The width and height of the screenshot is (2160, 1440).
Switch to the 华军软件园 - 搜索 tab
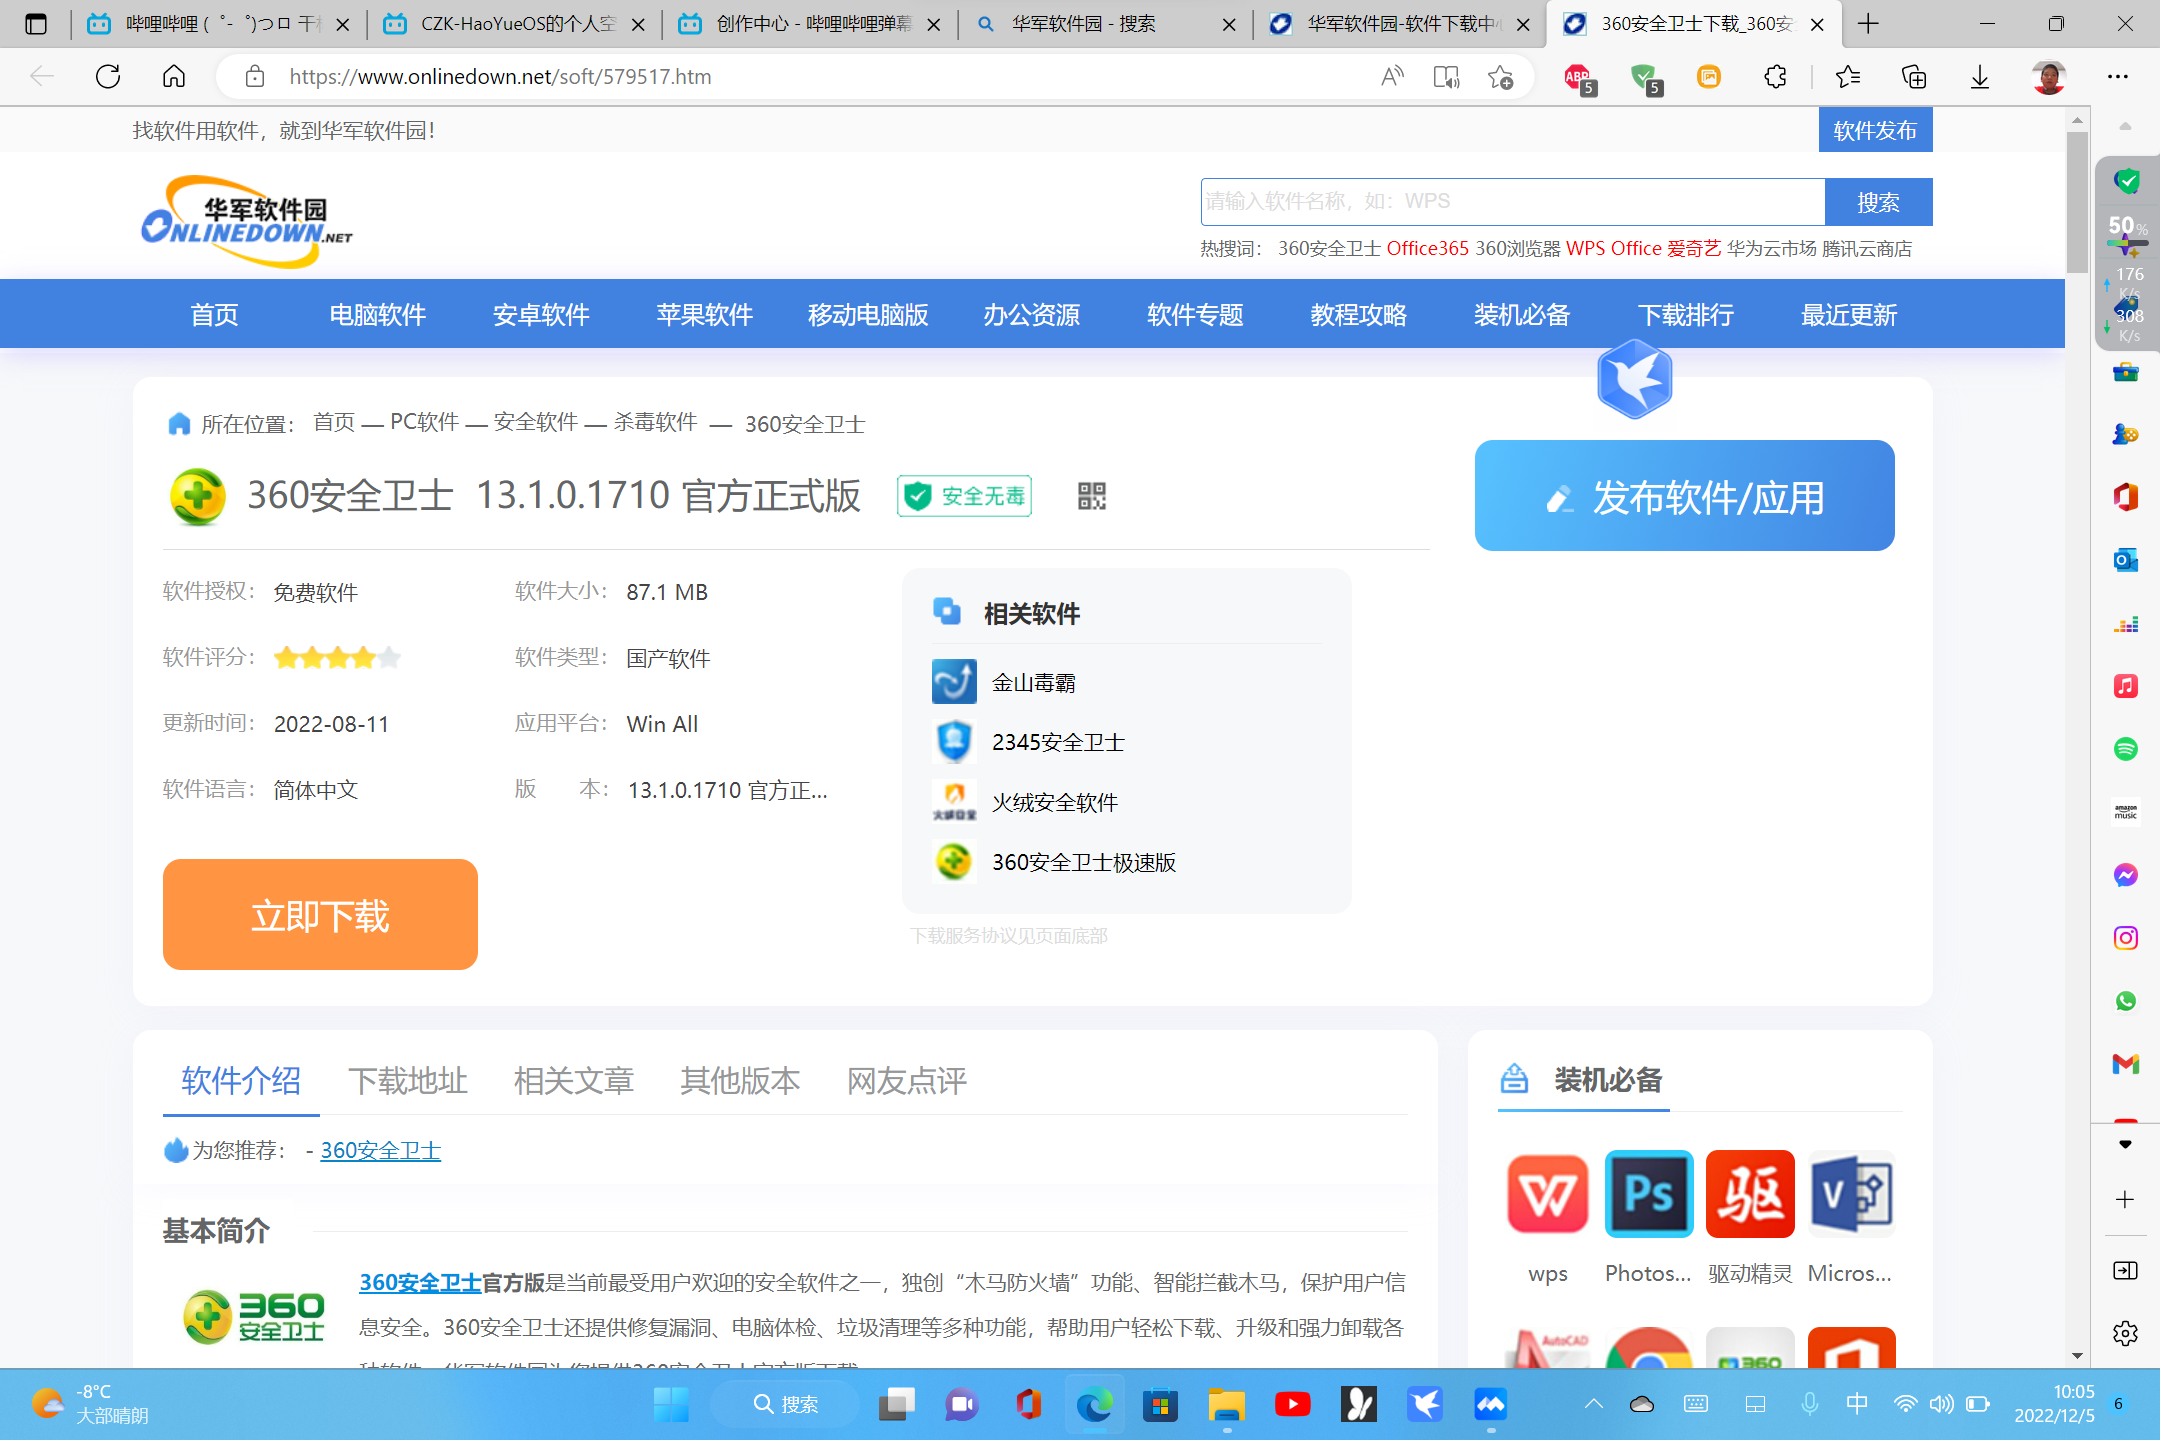pyautogui.click(x=1104, y=24)
